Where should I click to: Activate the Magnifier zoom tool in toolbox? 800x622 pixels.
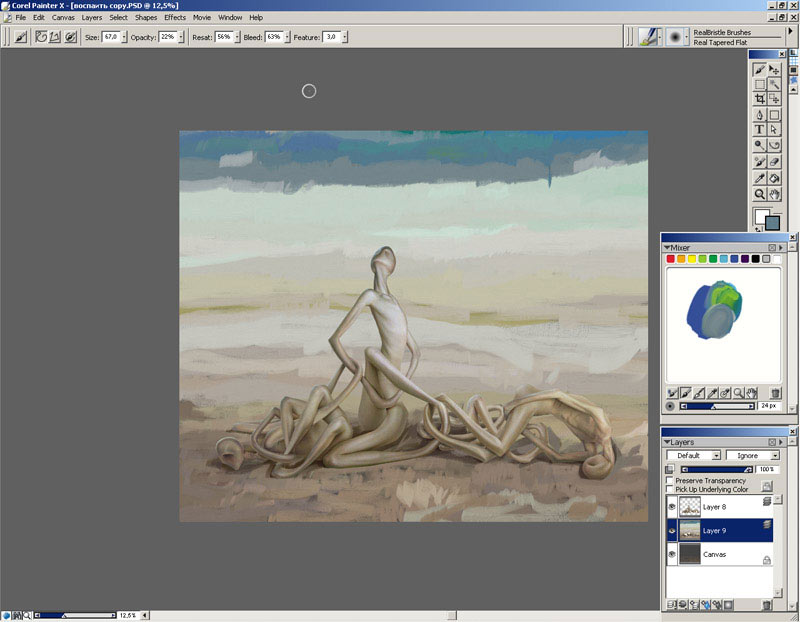coord(760,194)
